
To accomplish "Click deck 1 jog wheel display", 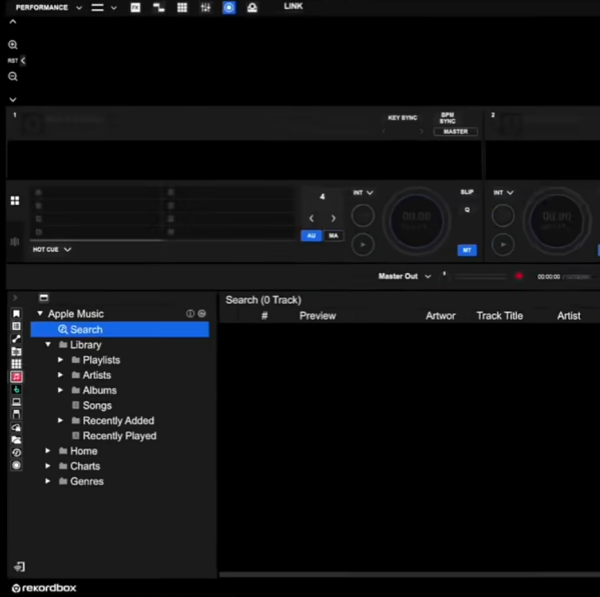I will [417, 221].
